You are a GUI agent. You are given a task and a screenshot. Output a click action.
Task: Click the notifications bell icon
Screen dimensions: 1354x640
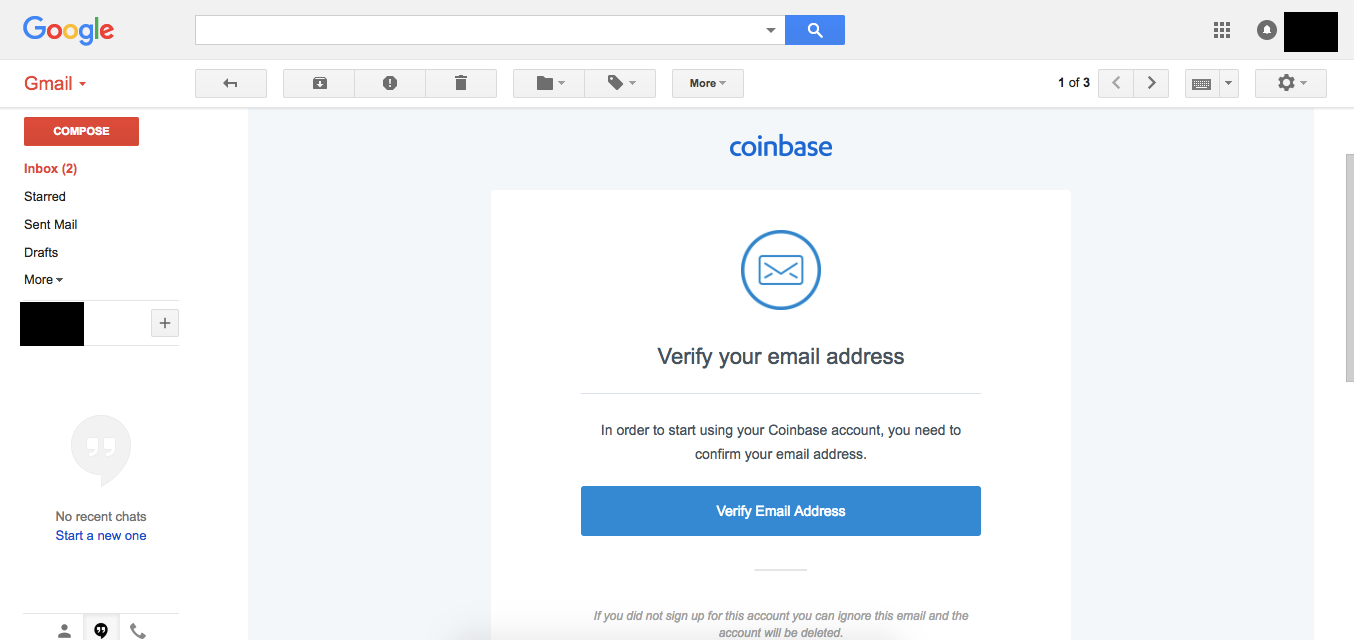point(1266,30)
